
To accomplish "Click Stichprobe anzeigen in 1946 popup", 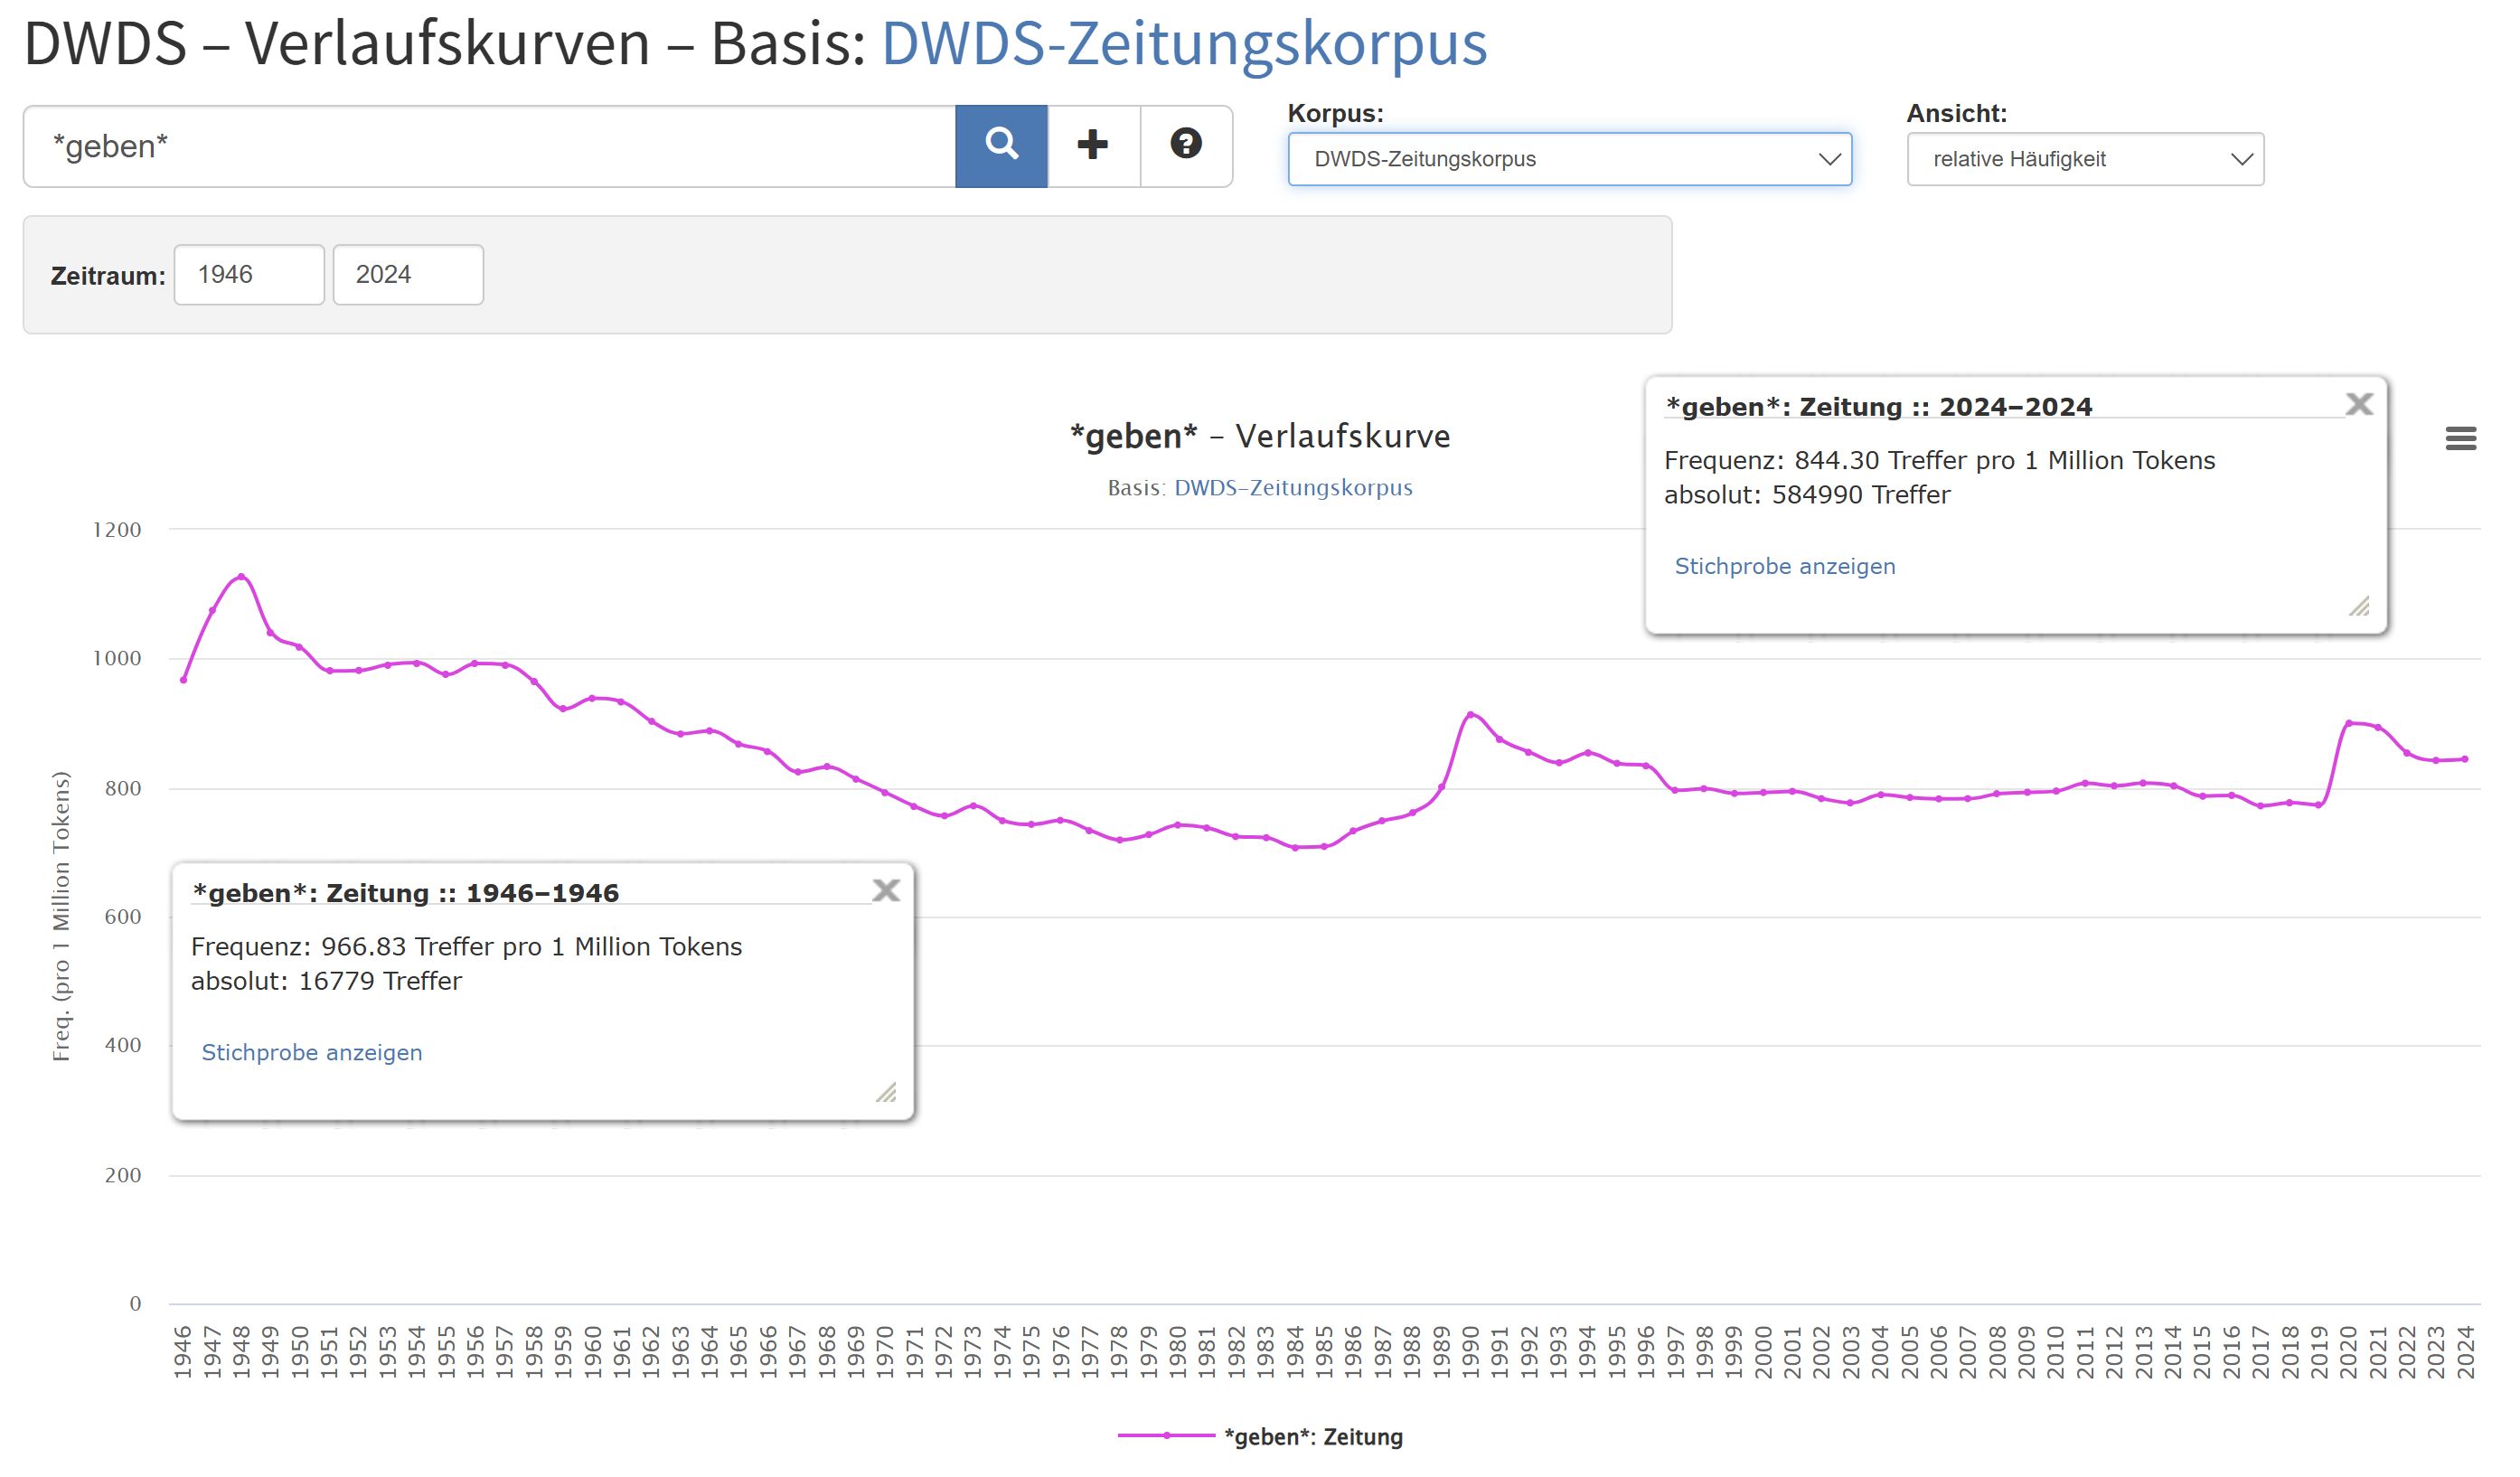I will tap(312, 1052).
